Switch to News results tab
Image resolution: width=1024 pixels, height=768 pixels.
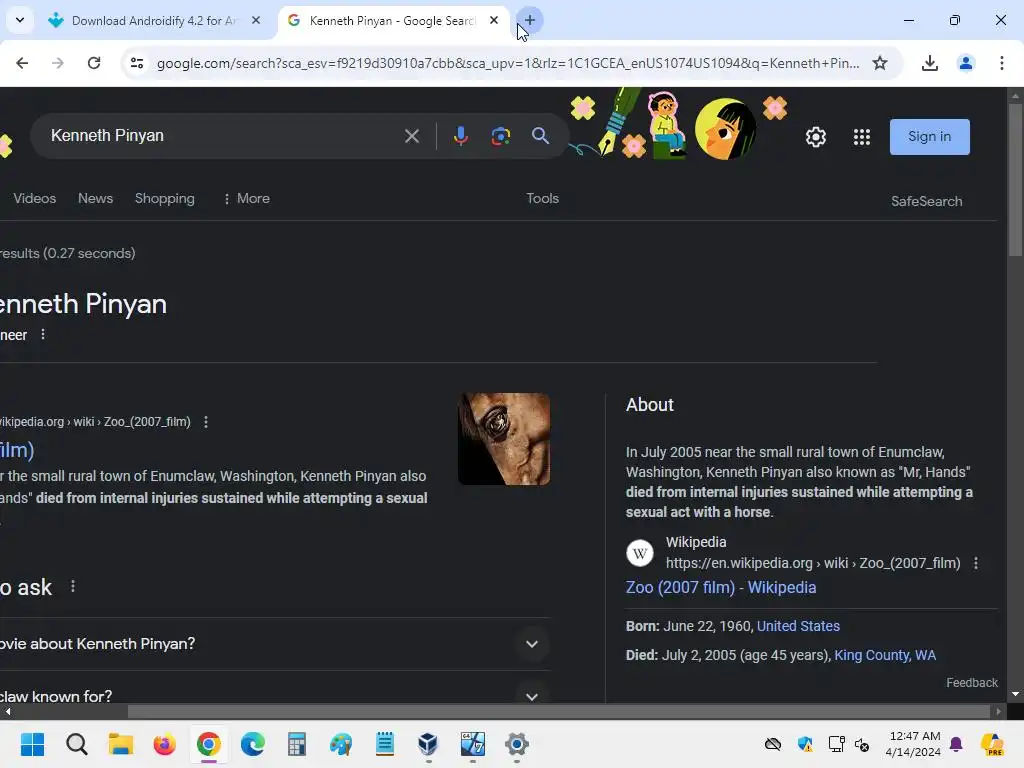pyautogui.click(x=95, y=199)
